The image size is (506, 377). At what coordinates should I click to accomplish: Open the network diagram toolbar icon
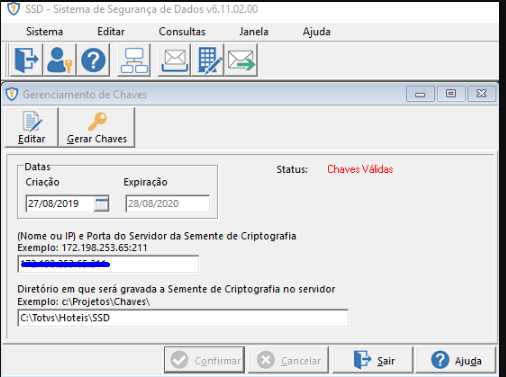[x=134, y=60]
